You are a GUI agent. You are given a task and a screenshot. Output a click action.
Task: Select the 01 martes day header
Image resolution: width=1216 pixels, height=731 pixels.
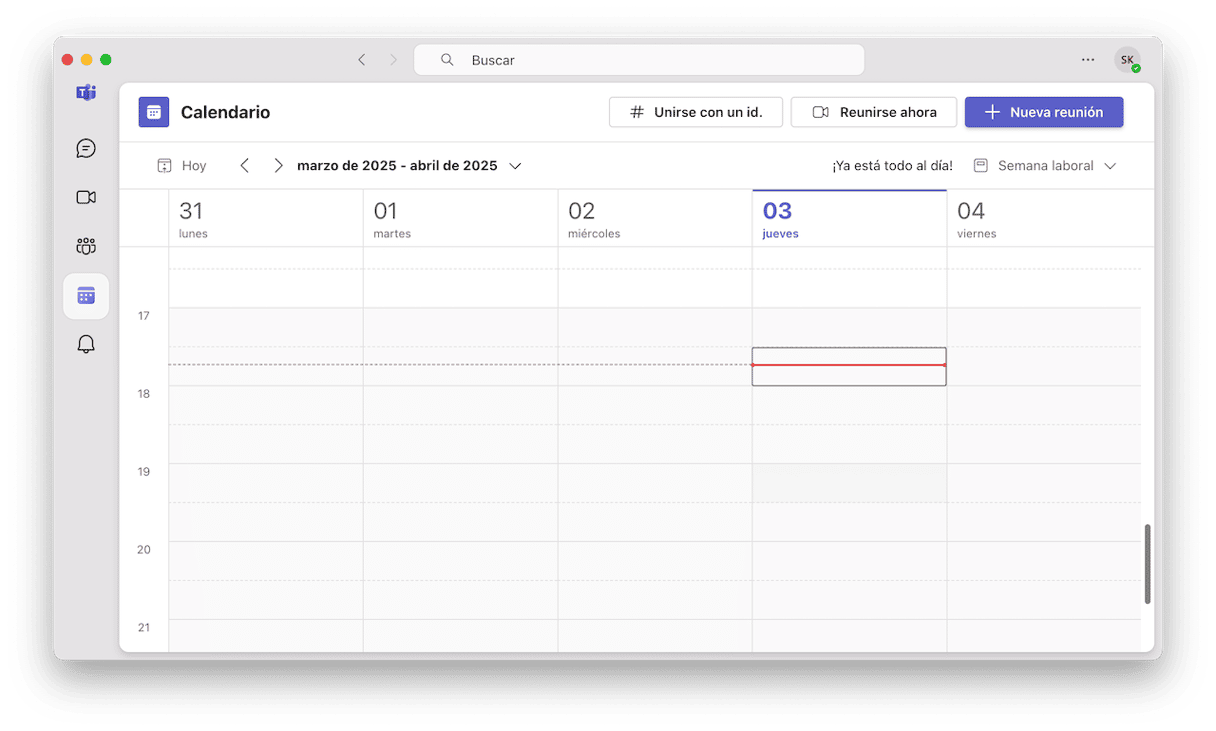coord(460,219)
